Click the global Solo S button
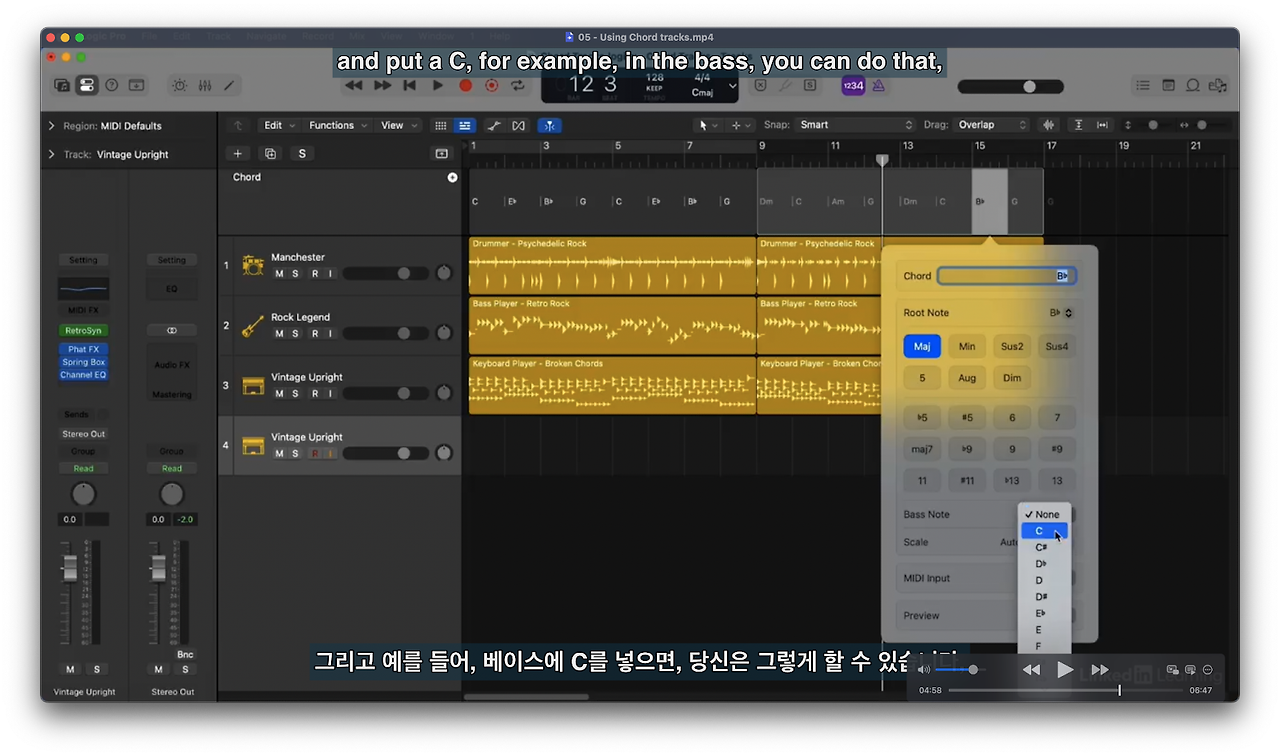Screen dimensions: 1280x756 [x=302, y=153]
